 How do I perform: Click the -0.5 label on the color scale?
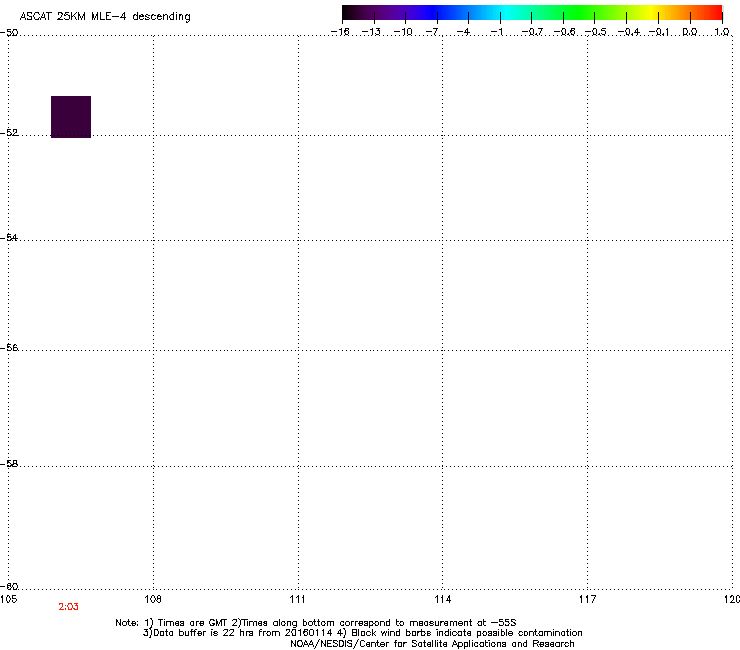click(596, 32)
